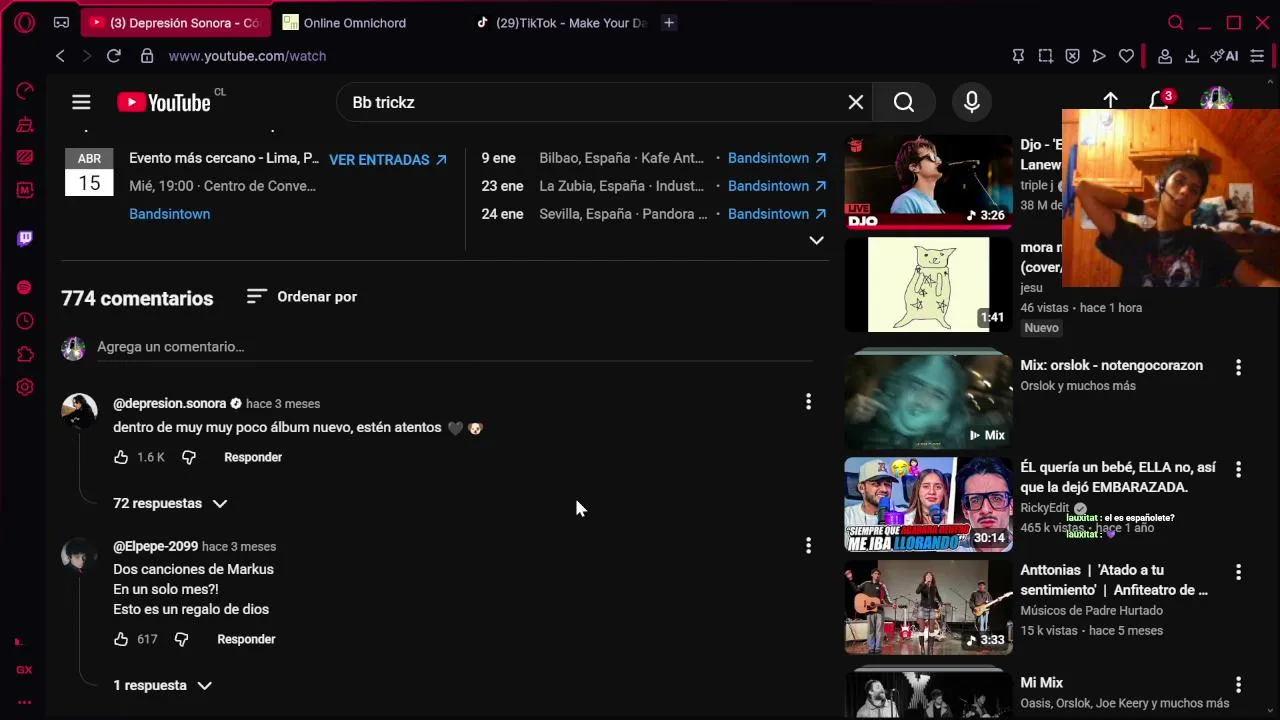
Task: Dislike the Elpepe-2099 comment
Action: point(181,639)
